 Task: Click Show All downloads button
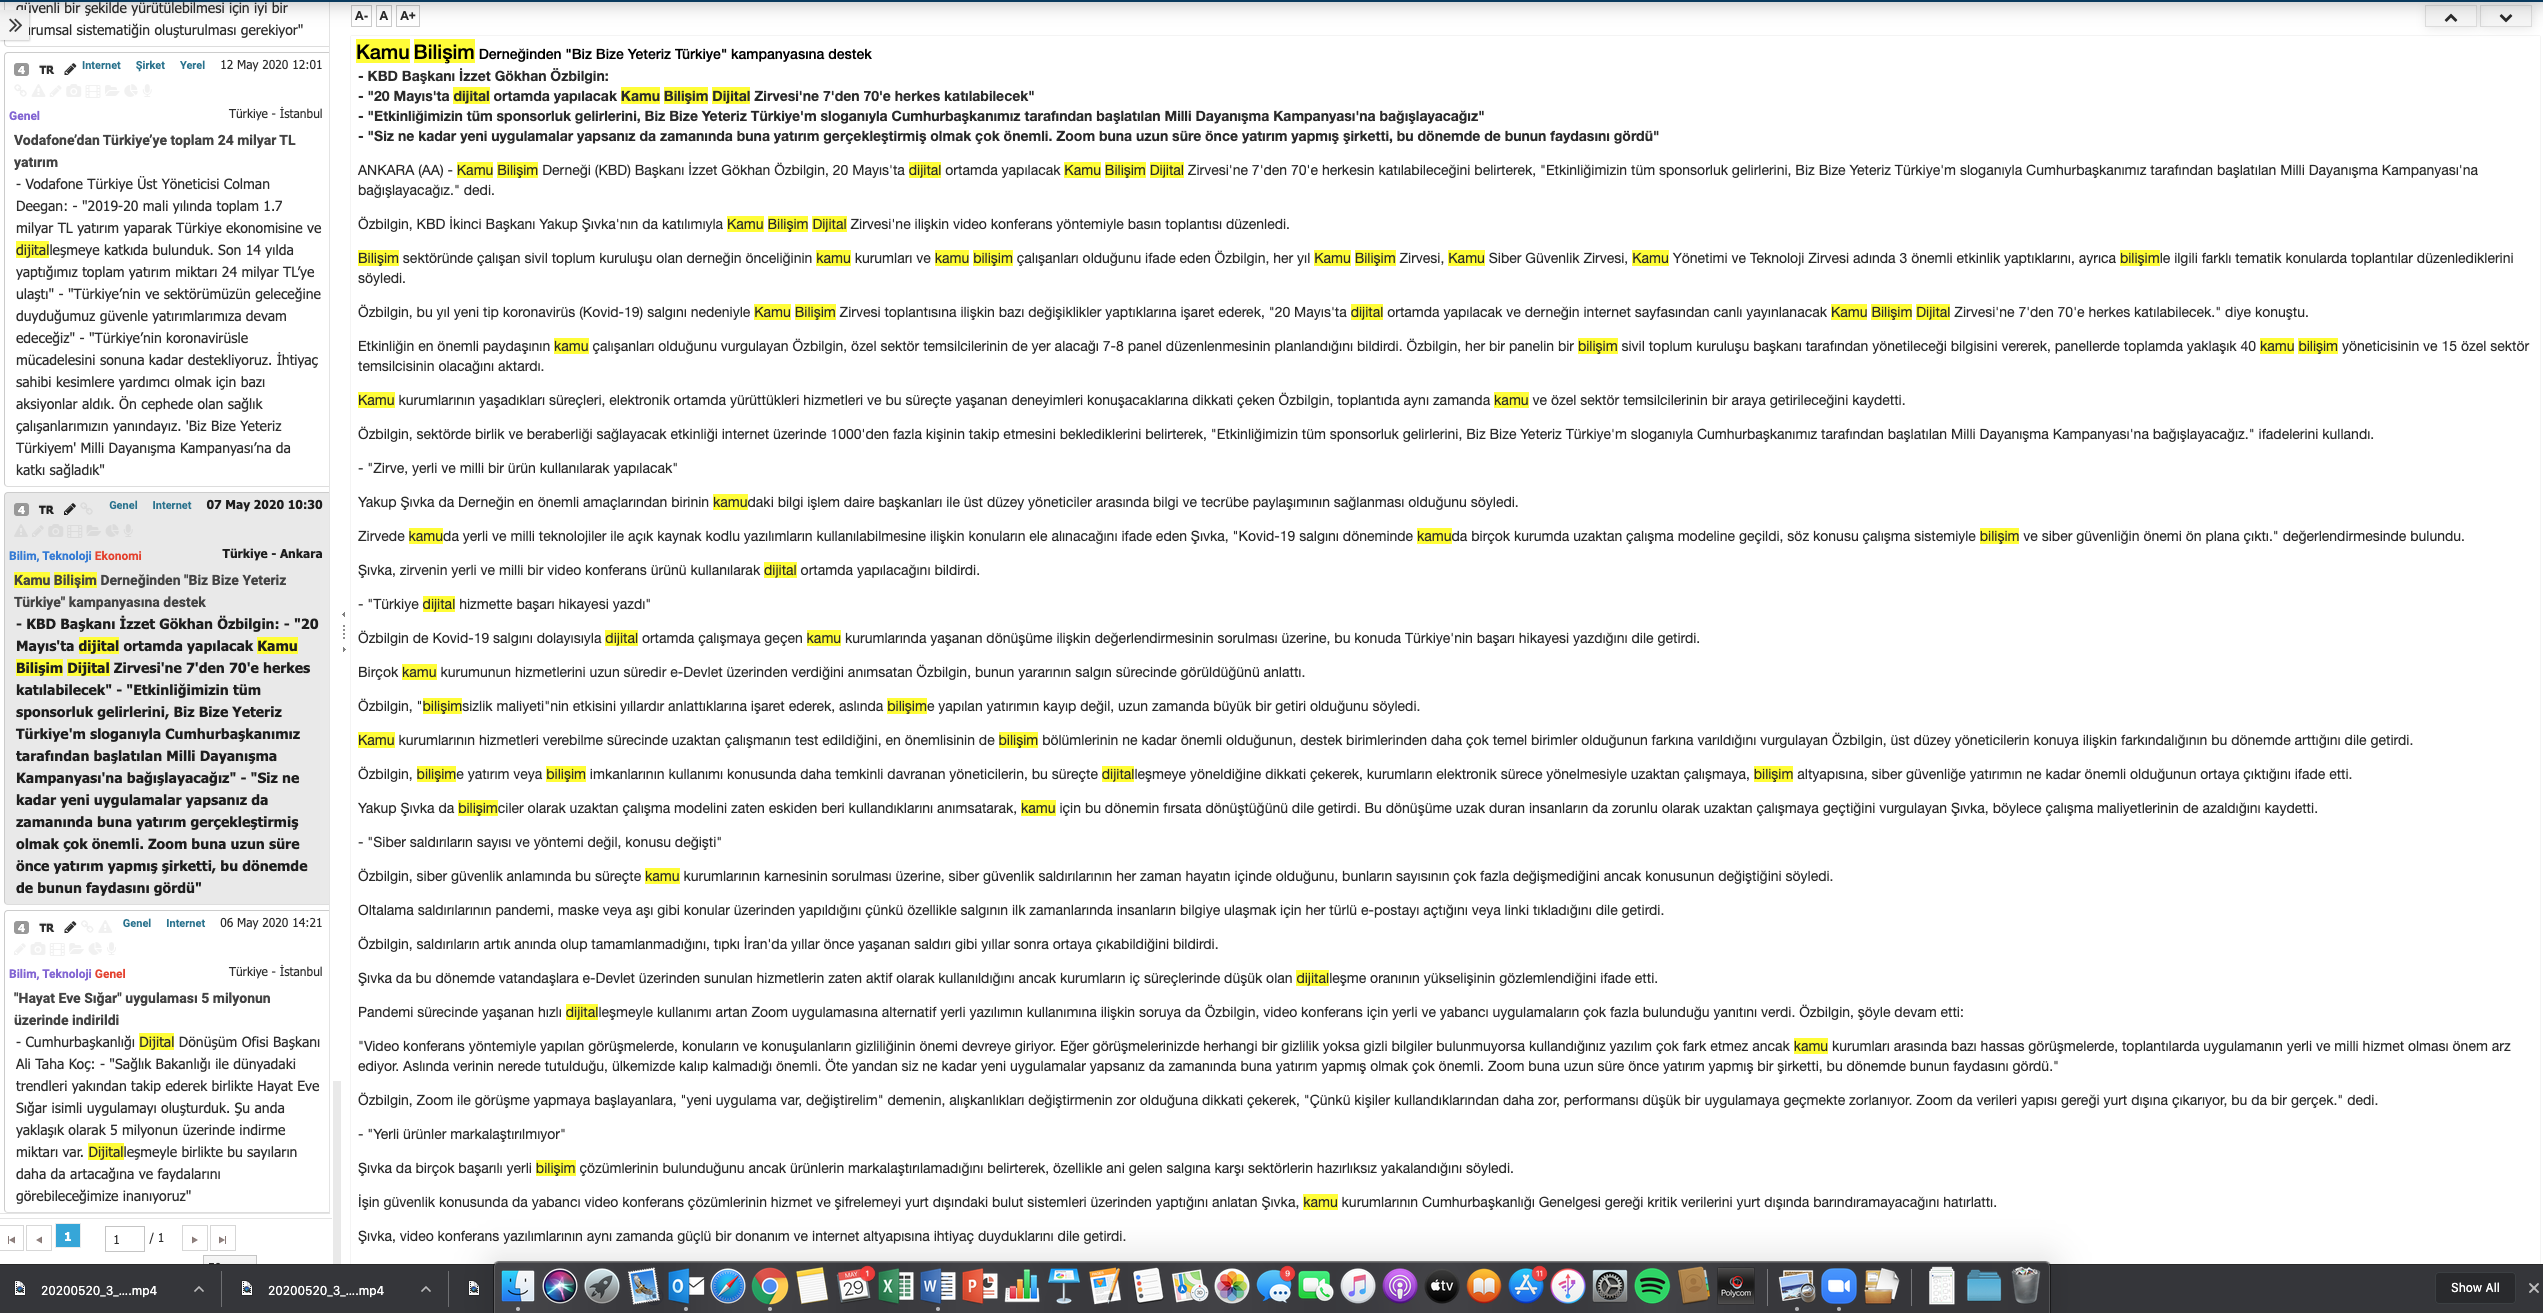tap(2474, 1288)
